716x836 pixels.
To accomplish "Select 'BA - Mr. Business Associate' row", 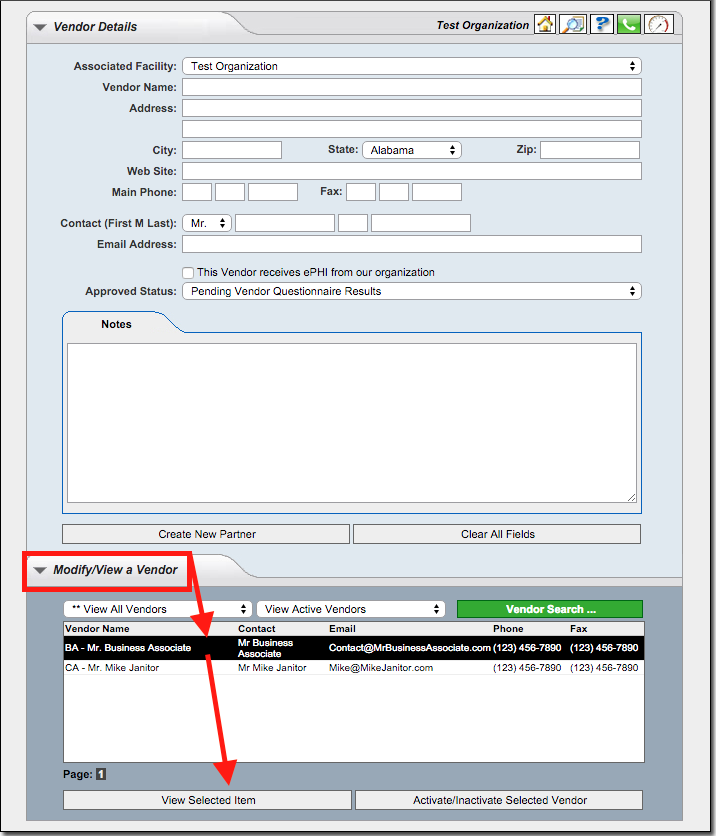I will pos(353,648).
